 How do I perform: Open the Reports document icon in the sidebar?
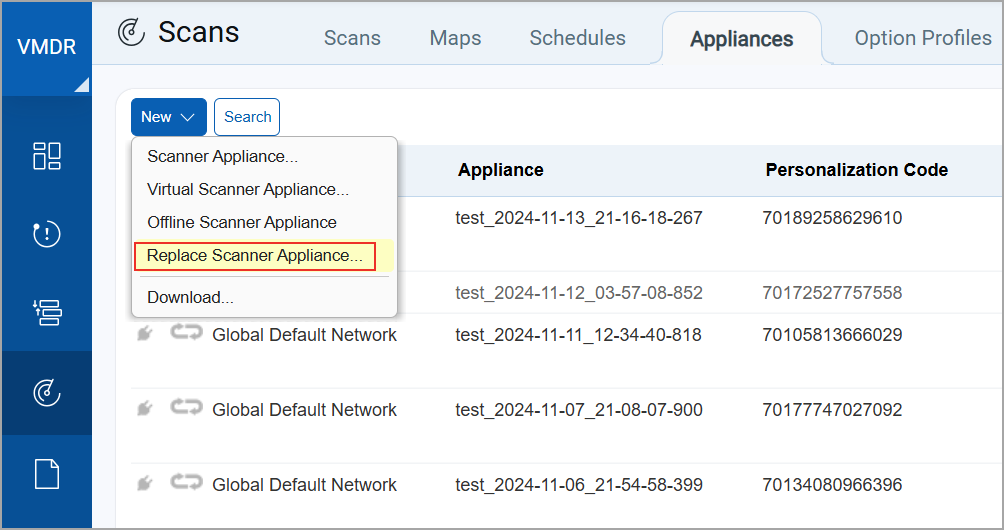[47, 473]
